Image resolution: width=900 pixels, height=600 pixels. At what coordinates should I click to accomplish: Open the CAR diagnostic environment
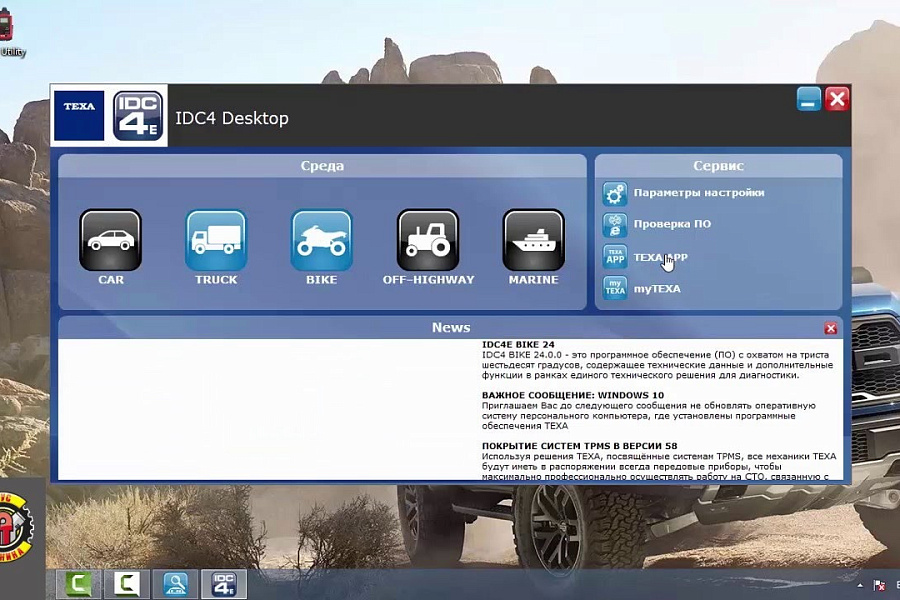(110, 240)
